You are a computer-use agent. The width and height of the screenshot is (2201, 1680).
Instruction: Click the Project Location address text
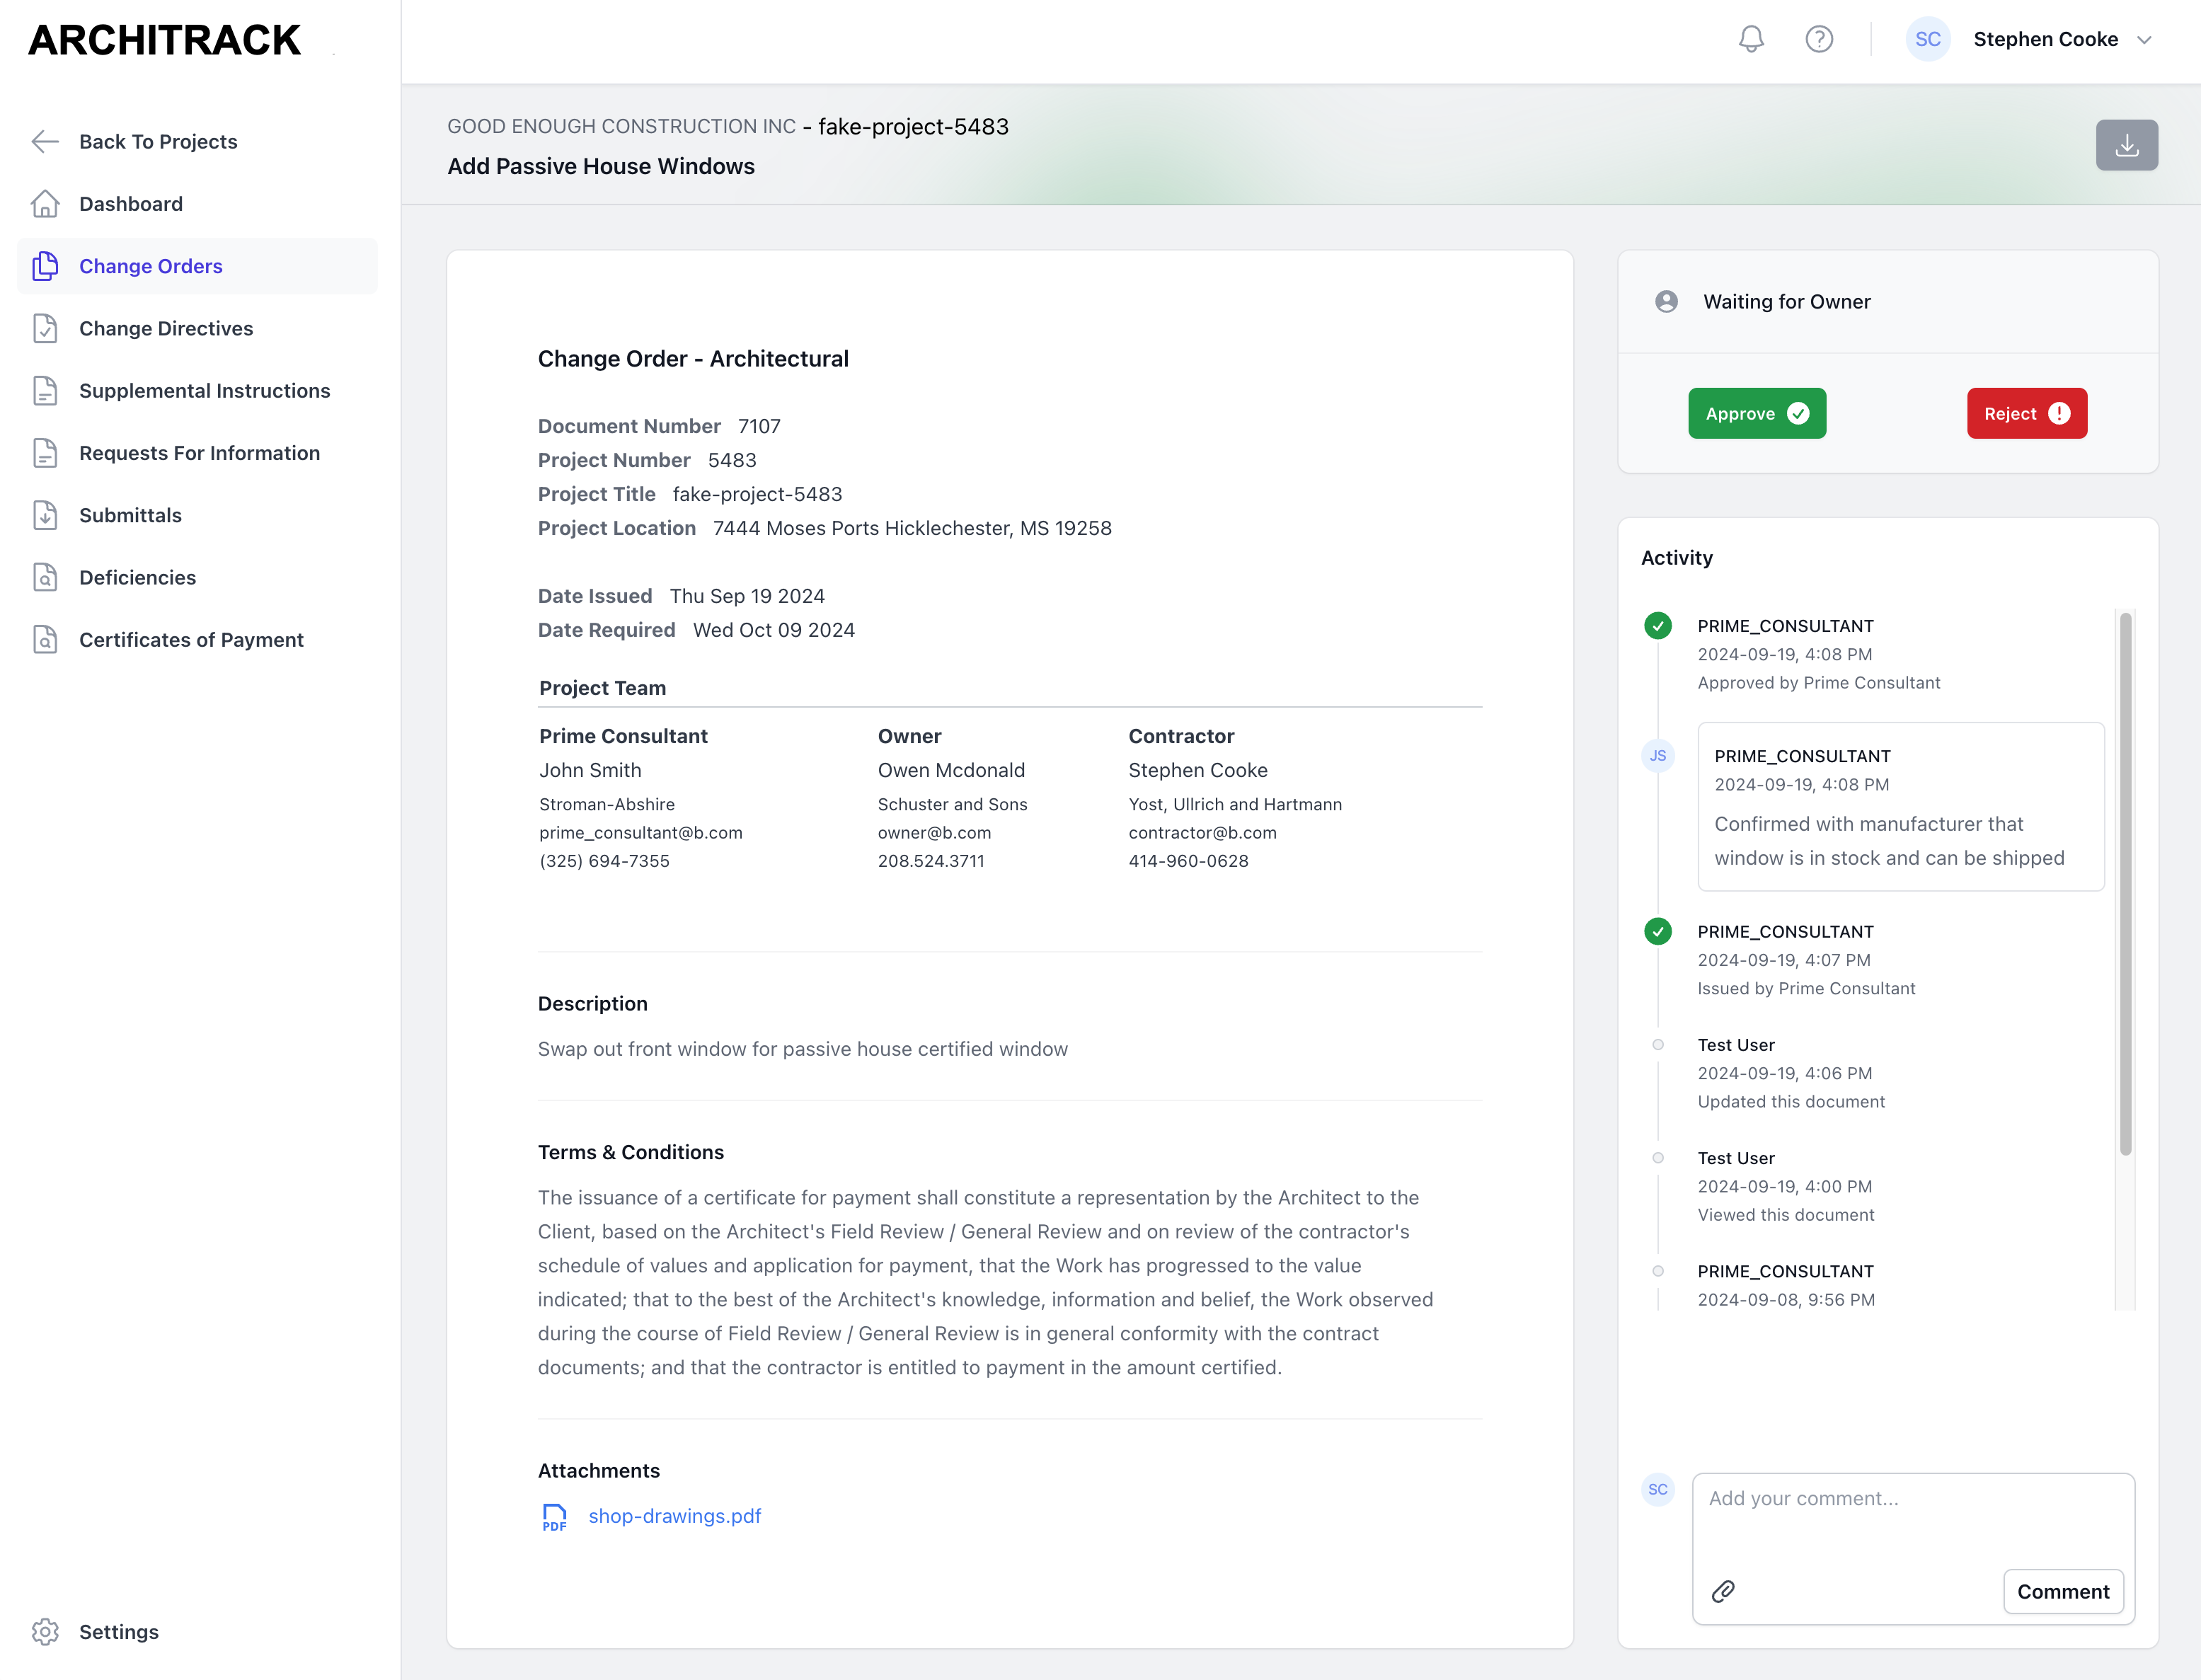912,528
